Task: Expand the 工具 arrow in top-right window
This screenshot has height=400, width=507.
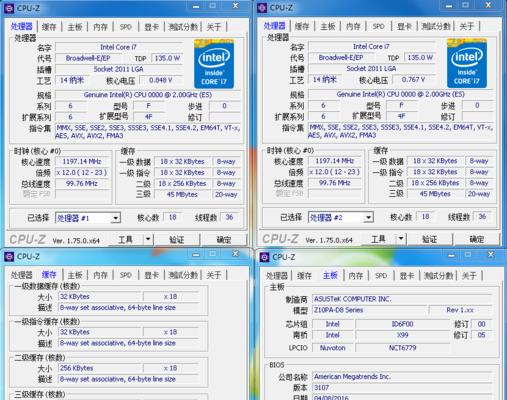Action: pyautogui.click(x=401, y=239)
